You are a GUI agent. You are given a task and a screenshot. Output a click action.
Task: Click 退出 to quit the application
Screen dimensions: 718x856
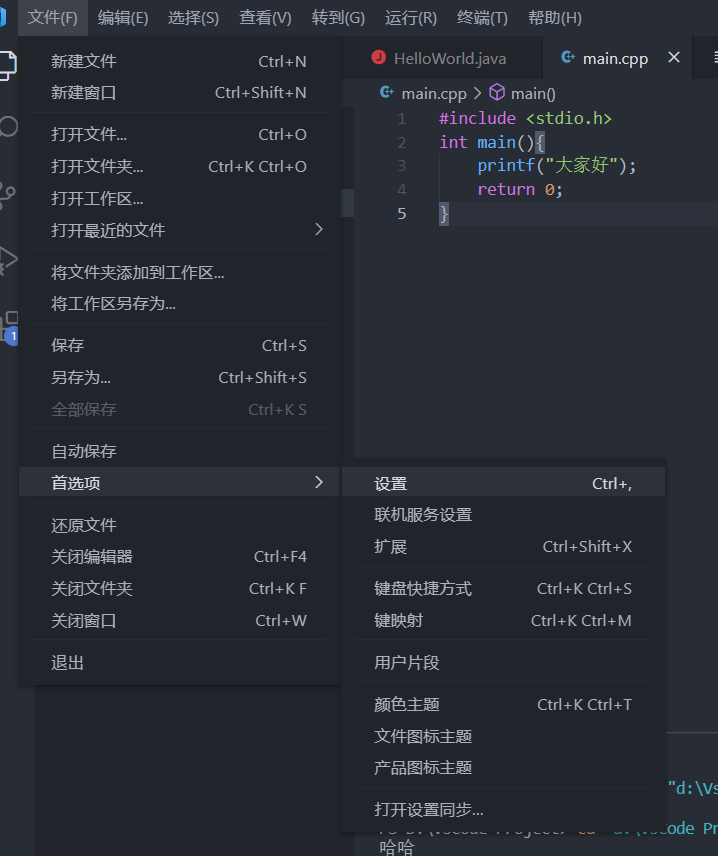(x=180, y=663)
